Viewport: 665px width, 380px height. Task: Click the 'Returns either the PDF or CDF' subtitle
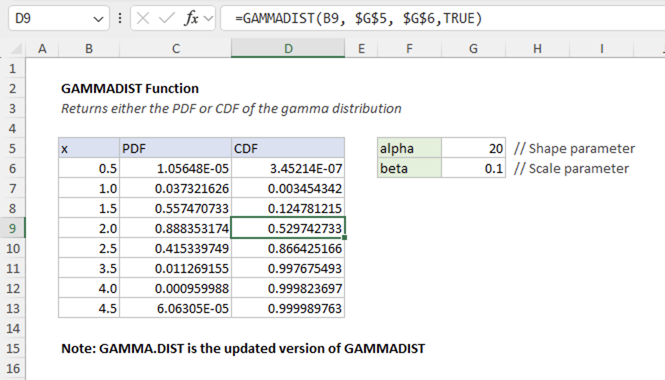[231, 109]
